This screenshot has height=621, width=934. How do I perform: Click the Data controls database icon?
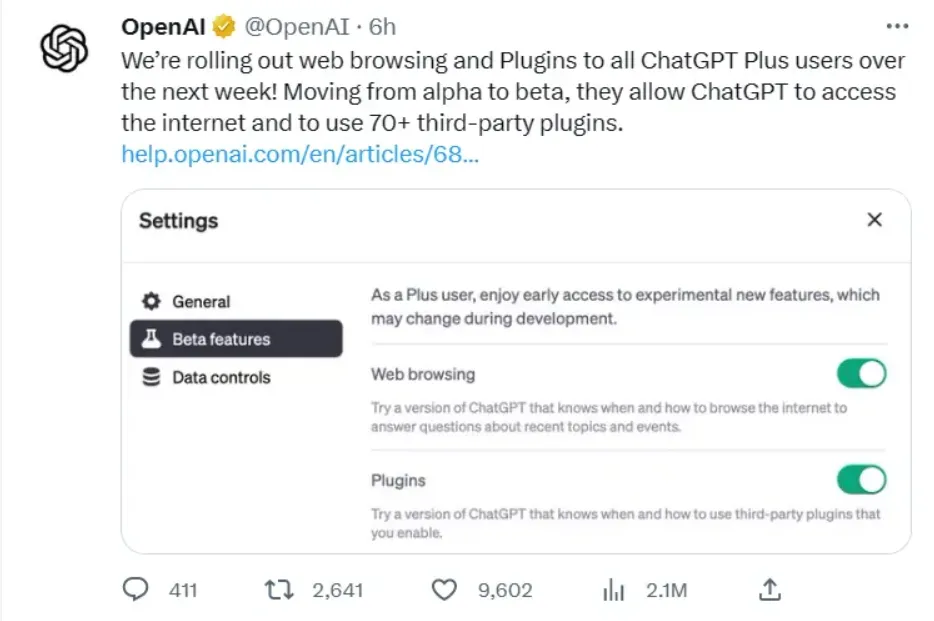(x=152, y=377)
